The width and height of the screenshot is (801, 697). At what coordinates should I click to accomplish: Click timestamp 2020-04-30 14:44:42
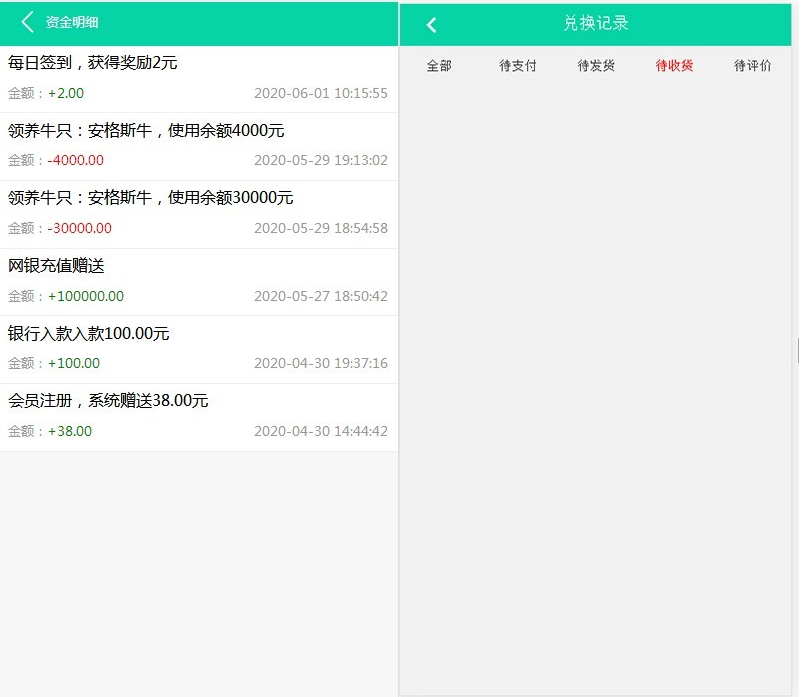[x=320, y=431]
